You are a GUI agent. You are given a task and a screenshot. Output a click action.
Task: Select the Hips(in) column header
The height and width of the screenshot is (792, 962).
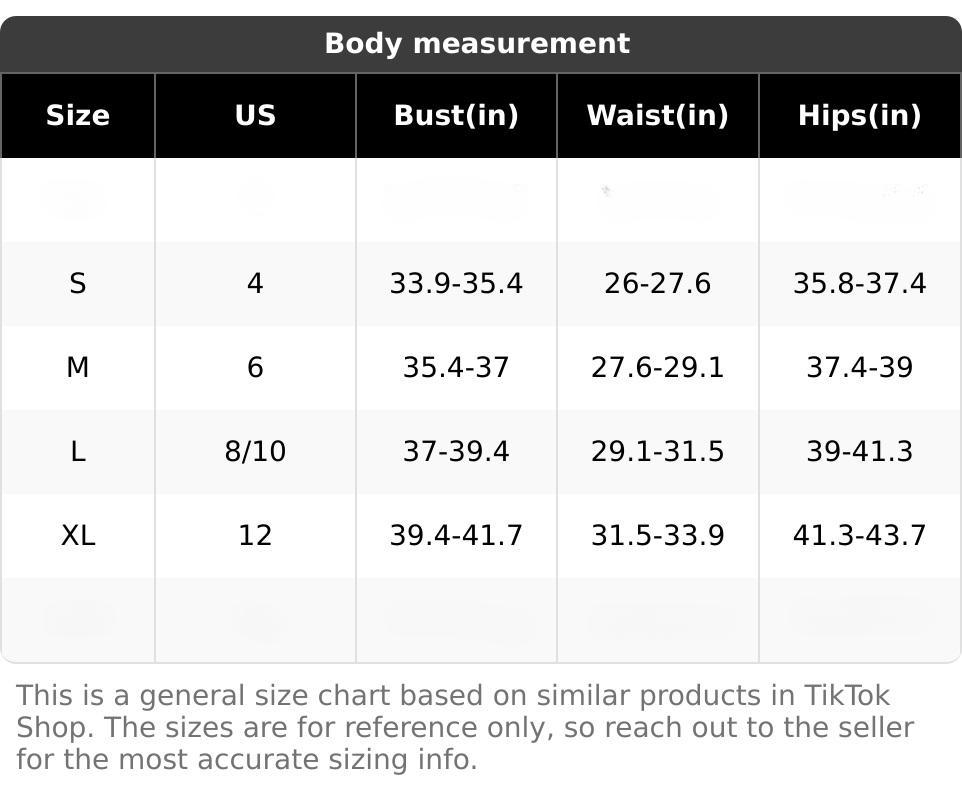point(859,116)
